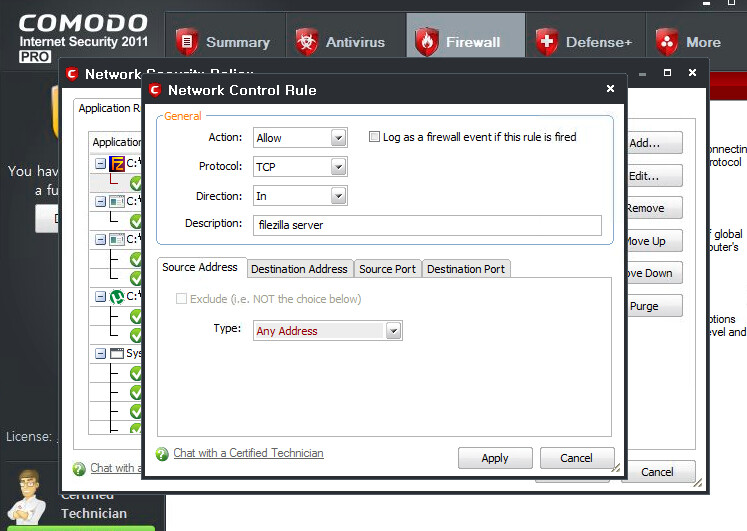Collapse the FileZilla application tree node
The image size is (747, 531).
pyautogui.click(x=100, y=163)
